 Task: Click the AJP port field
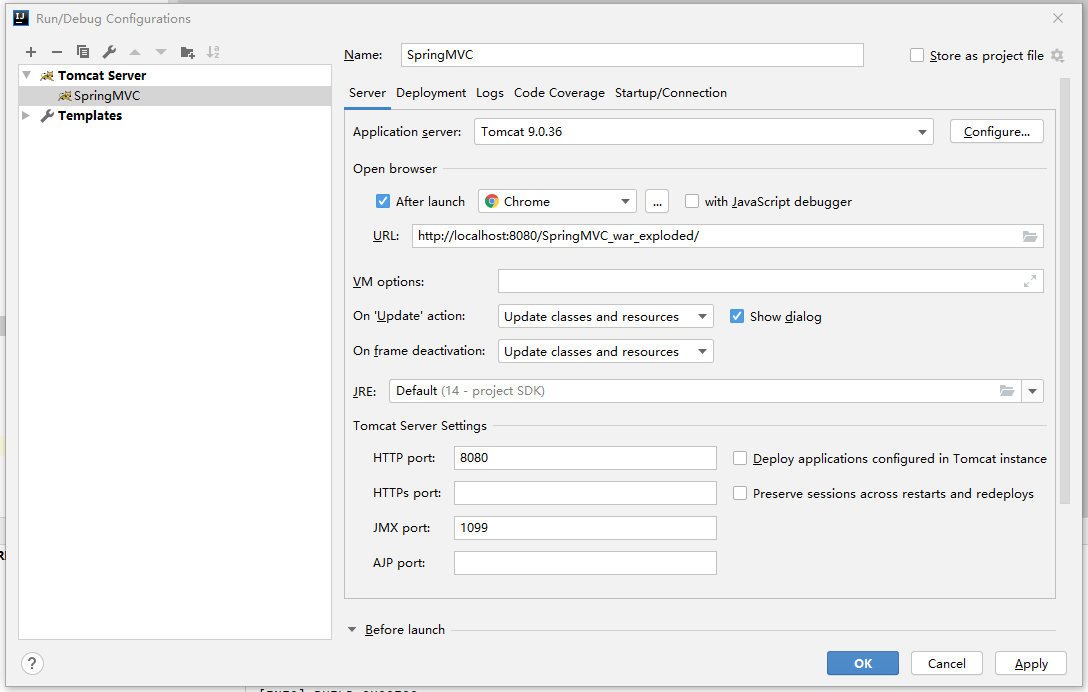point(585,563)
